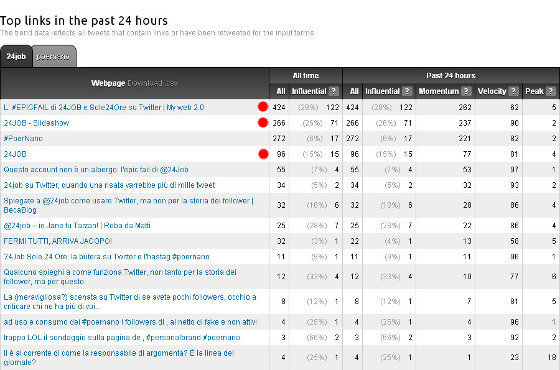This screenshot has height=370, width=560.
Task: Open 'Questo account non è un albergo' link
Action: tap(96, 170)
